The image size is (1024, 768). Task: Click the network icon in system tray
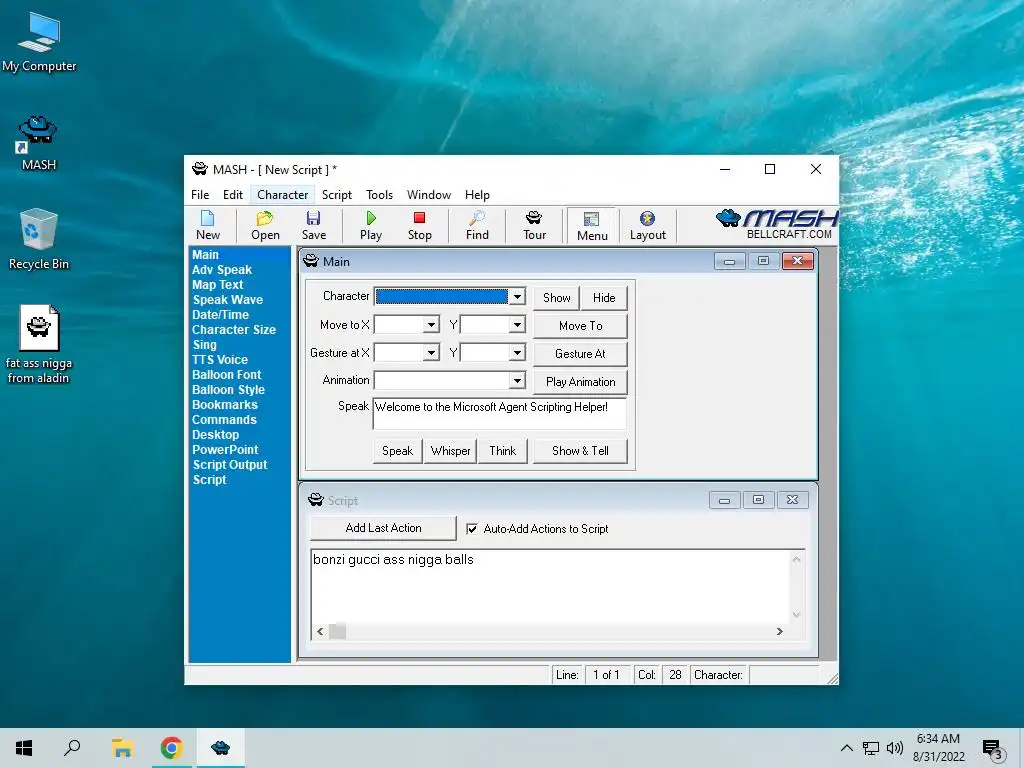[x=871, y=748]
